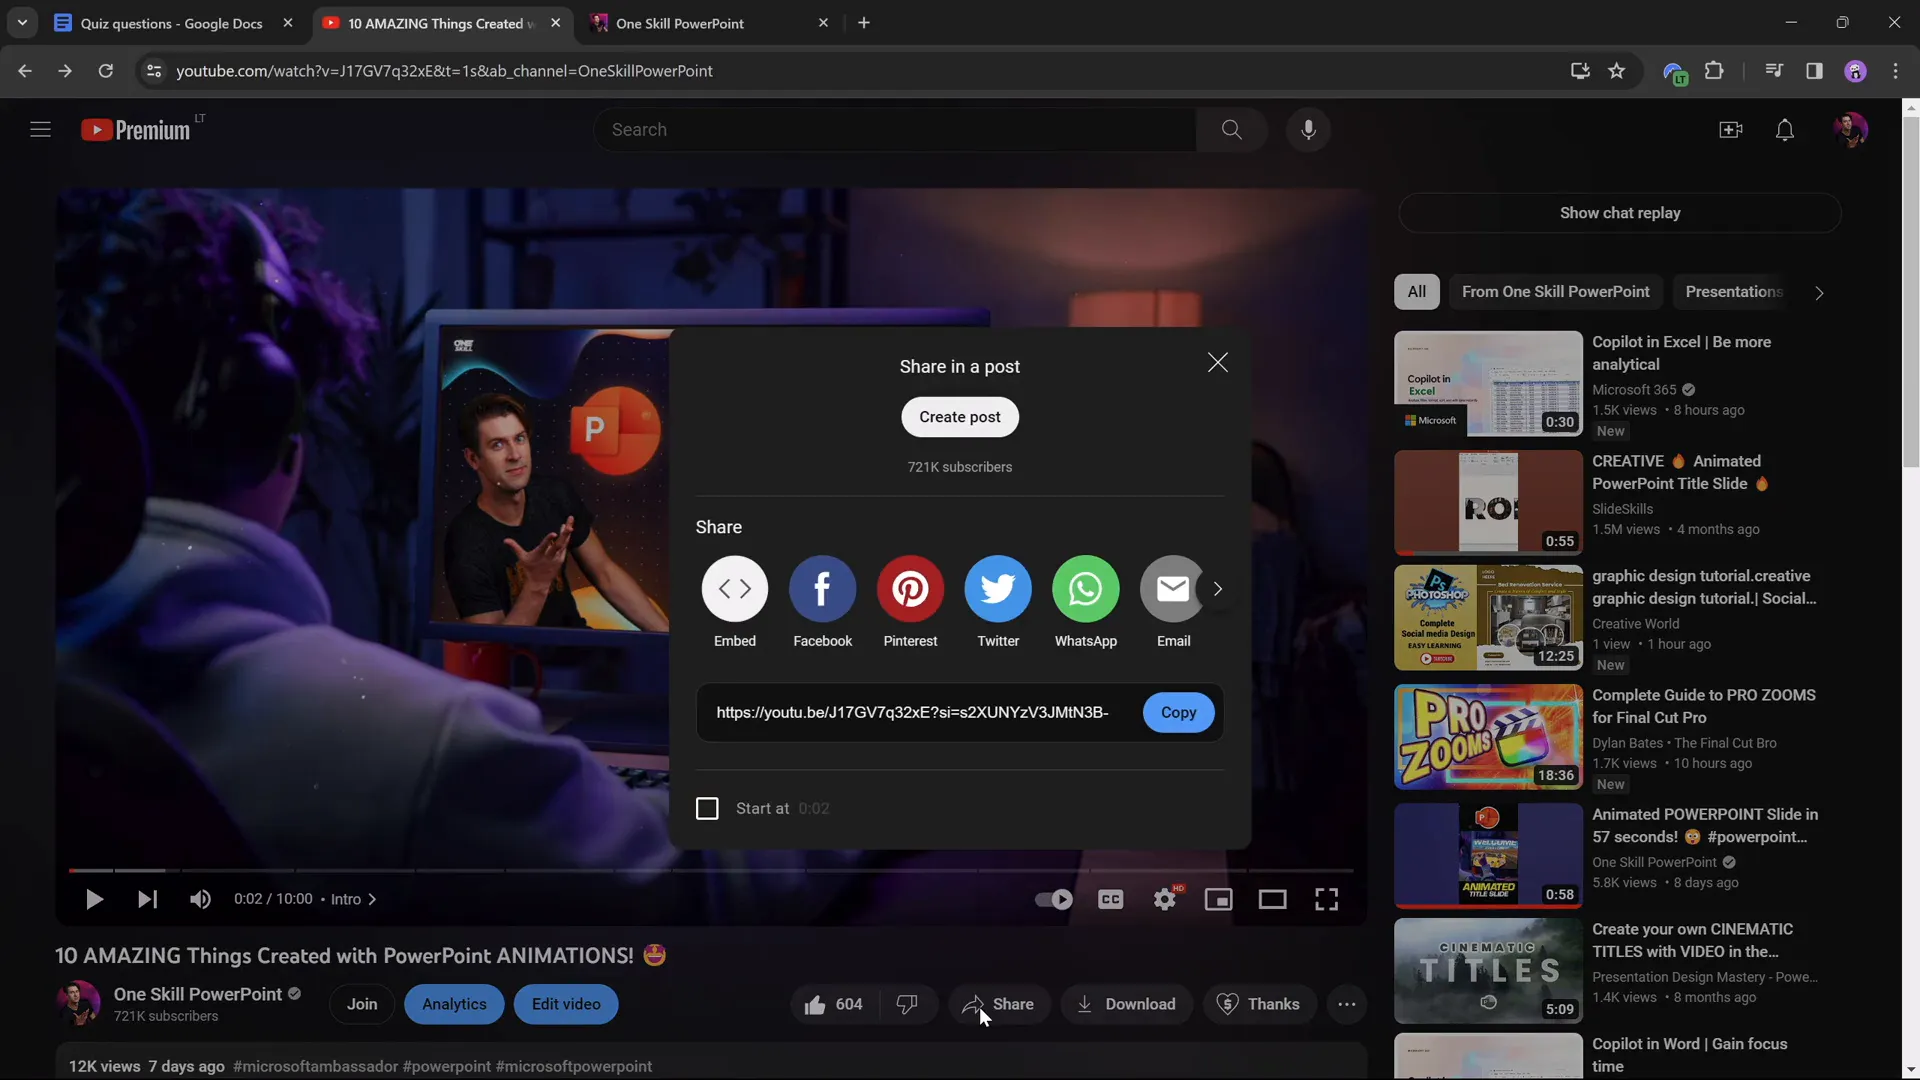Select the share URL text field

[913, 712]
